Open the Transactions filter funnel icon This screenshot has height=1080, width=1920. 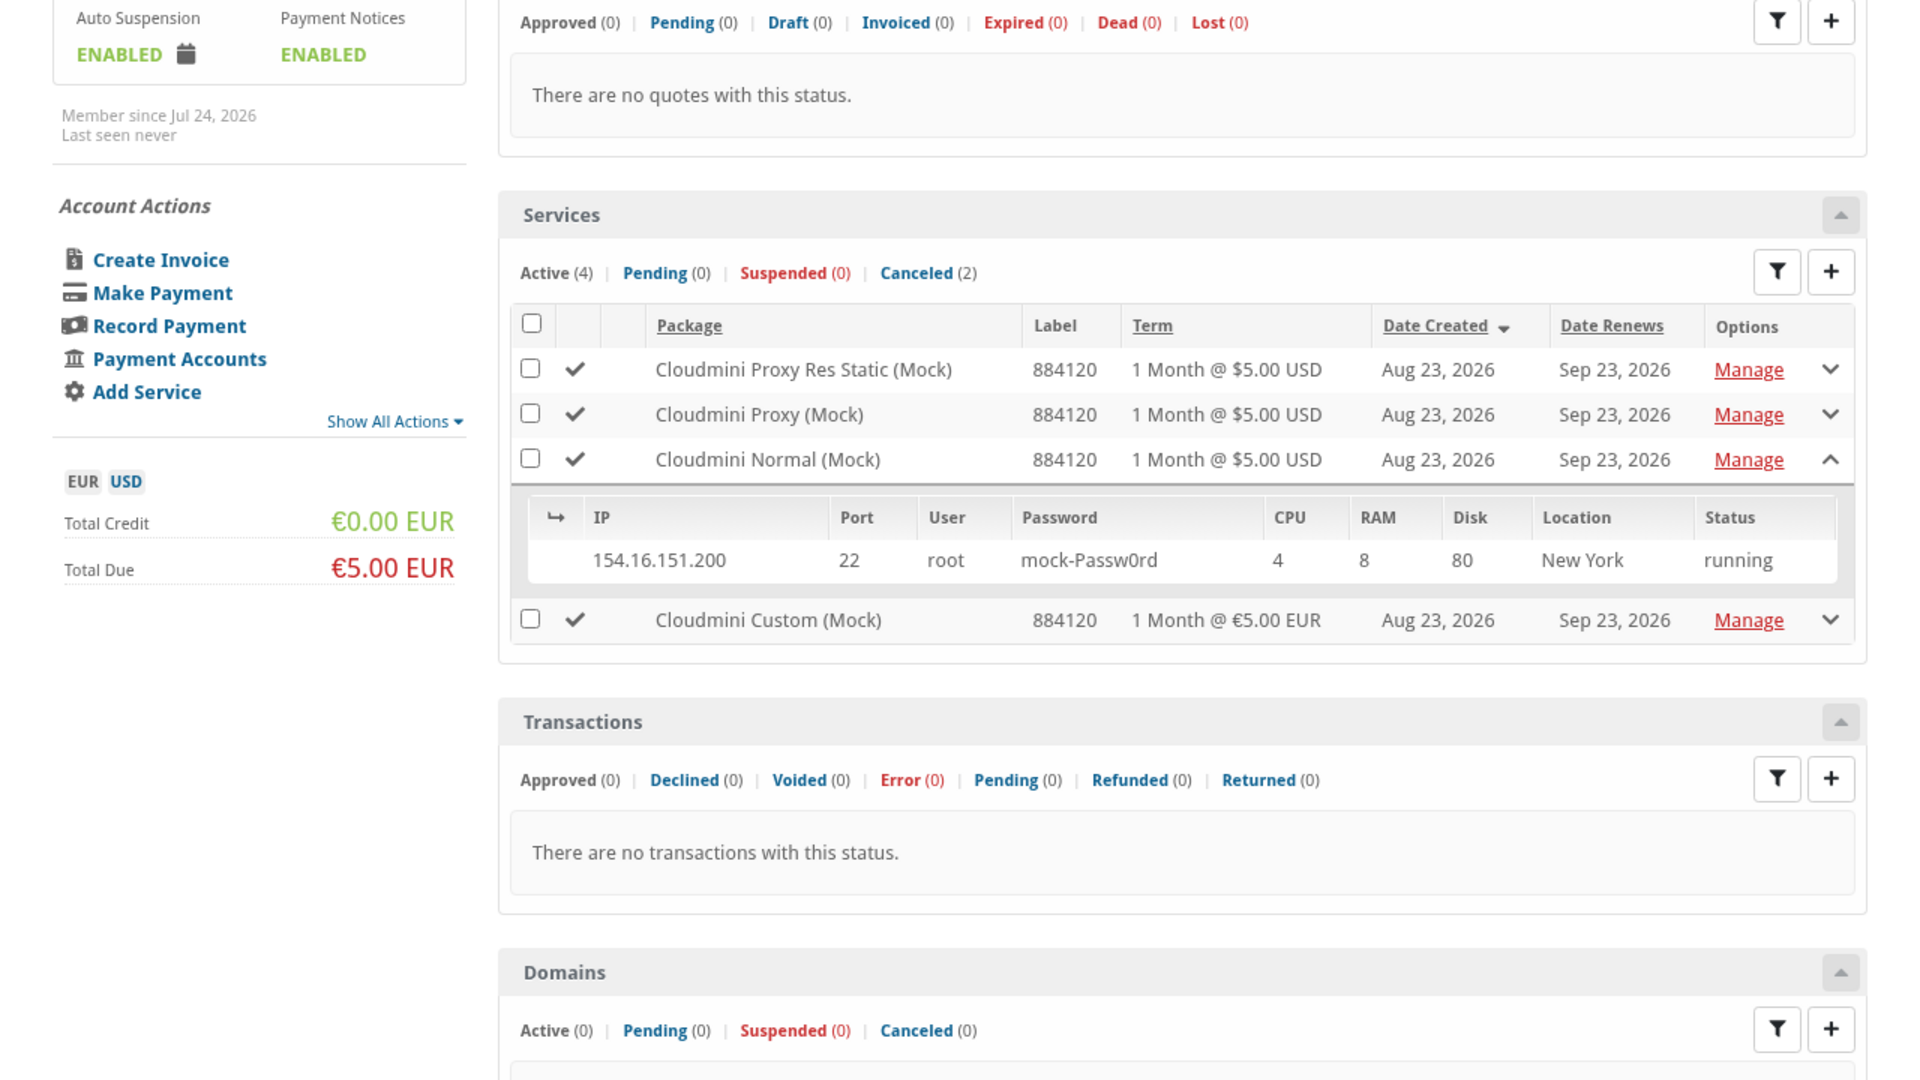pyautogui.click(x=1777, y=779)
